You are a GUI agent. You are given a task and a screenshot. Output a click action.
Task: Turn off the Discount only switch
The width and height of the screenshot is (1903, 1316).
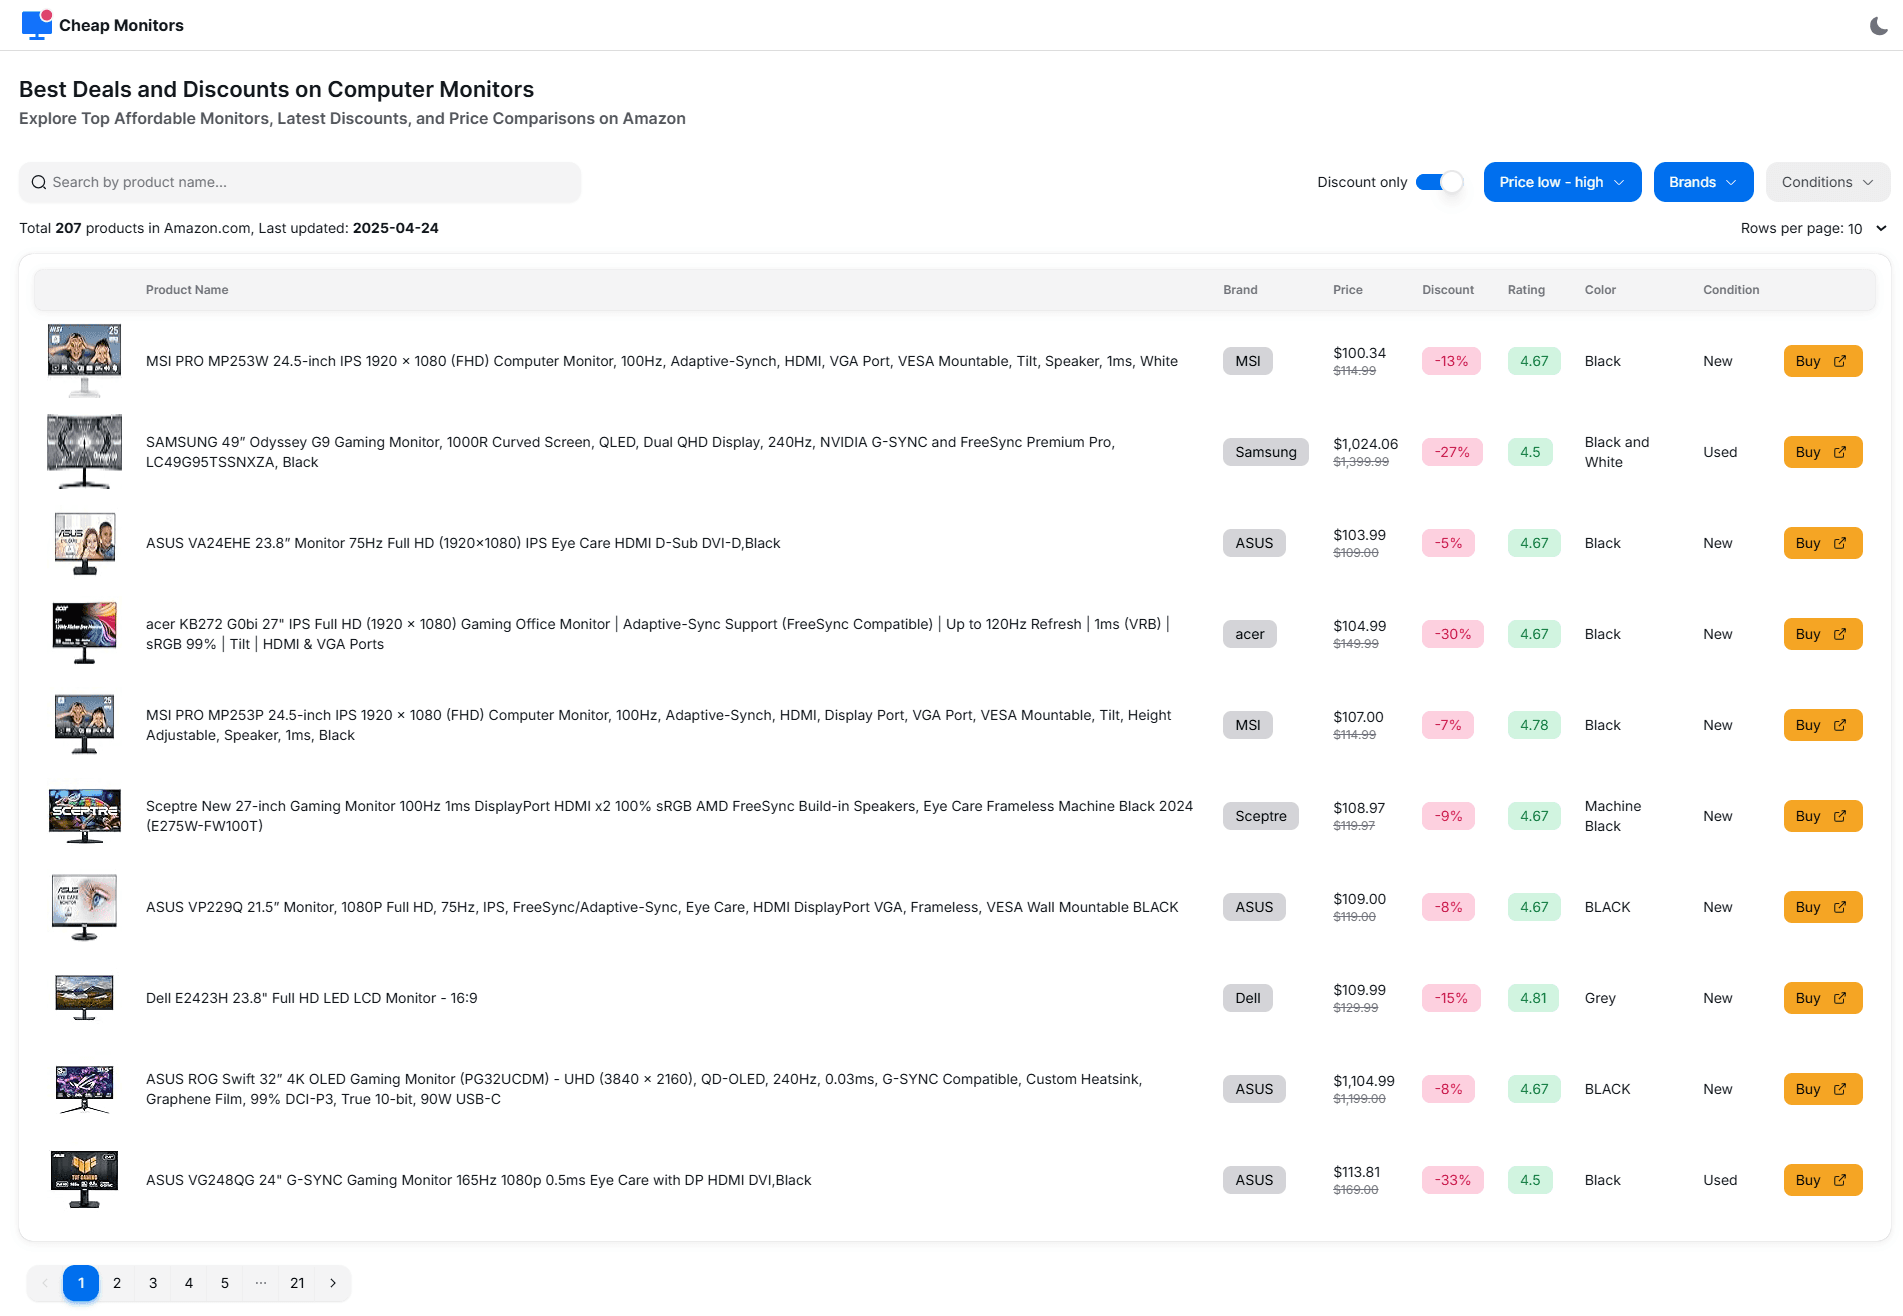tap(1439, 182)
